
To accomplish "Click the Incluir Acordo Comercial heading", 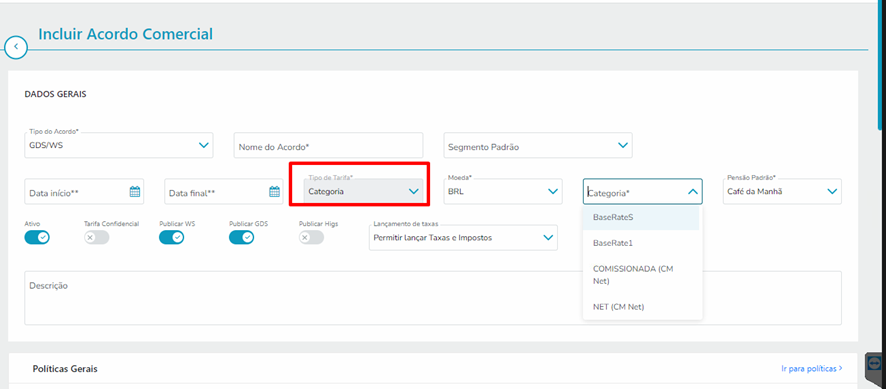I will [x=125, y=34].
